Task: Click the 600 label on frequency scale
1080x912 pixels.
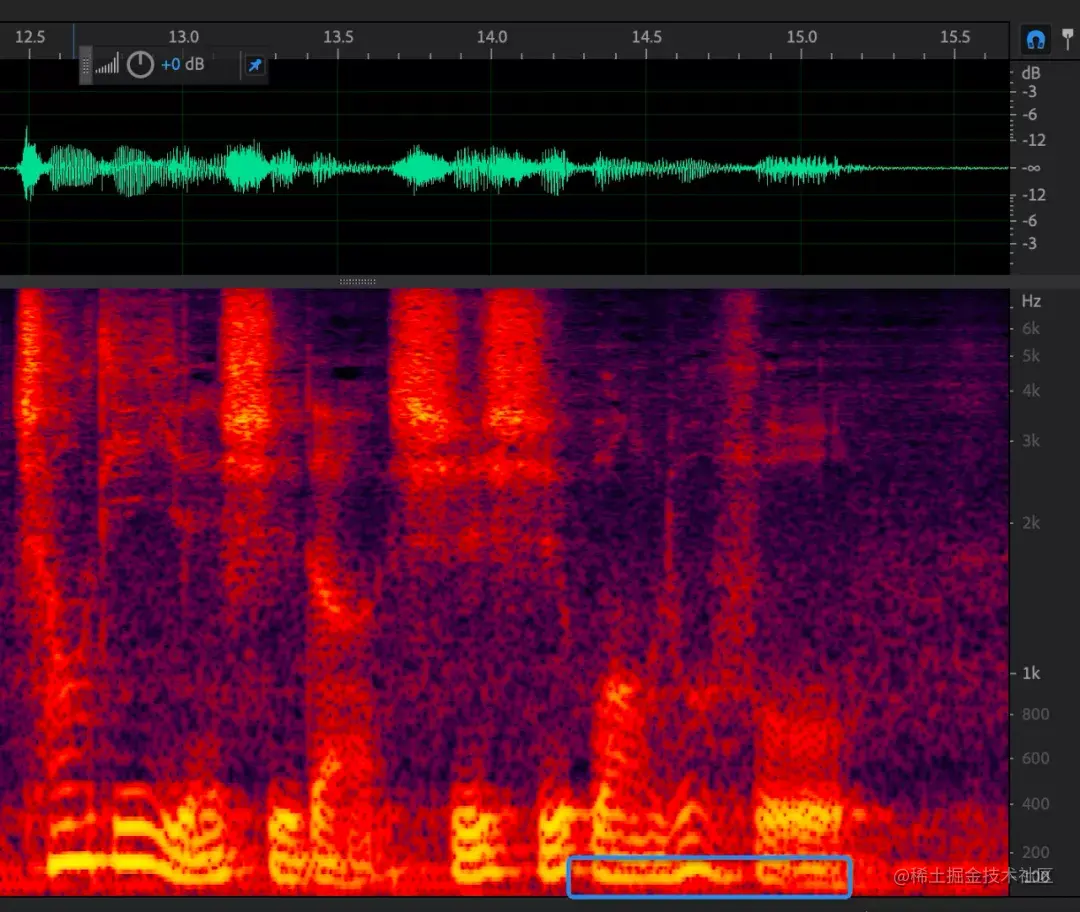Action: (x=1035, y=758)
